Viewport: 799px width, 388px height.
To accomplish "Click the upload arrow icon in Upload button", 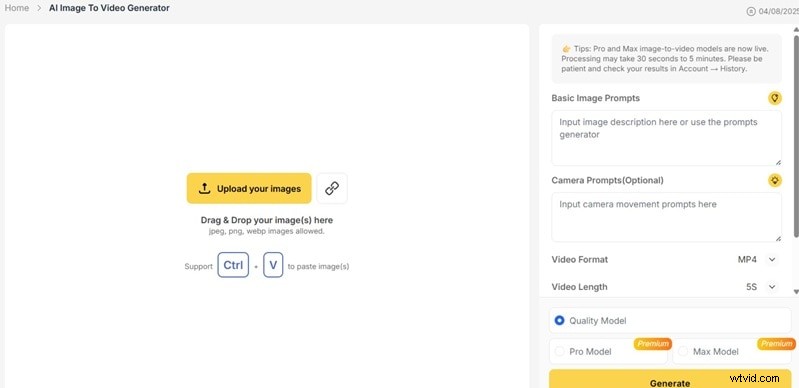I will [204, 188].
